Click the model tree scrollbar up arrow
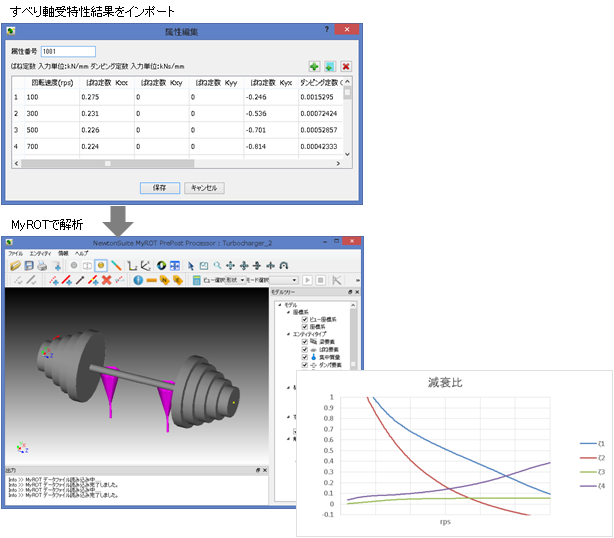 pyautogui.click(x=353, y=305)
